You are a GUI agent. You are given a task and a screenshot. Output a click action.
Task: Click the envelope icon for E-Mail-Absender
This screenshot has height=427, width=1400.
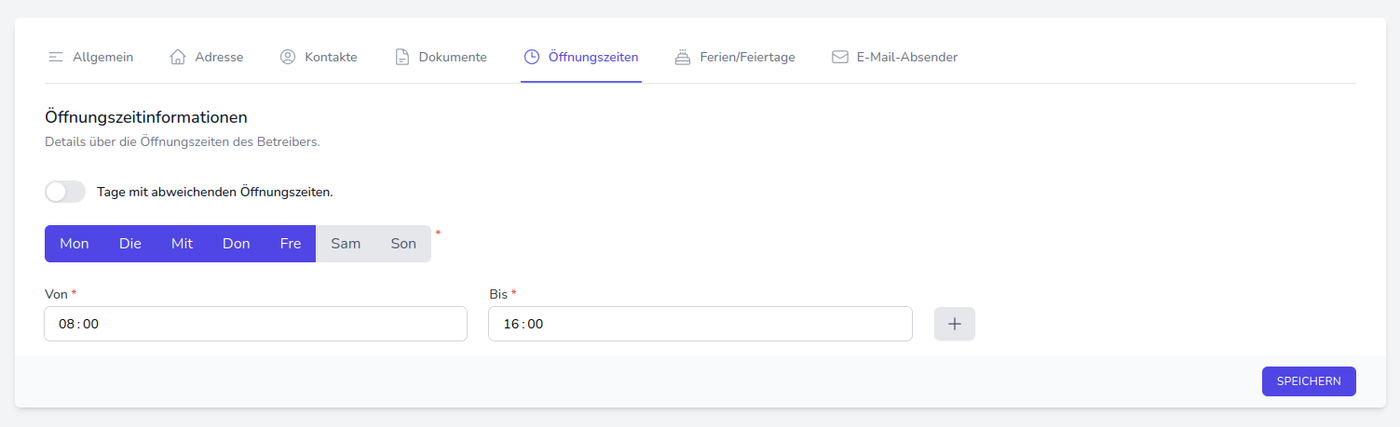pyautogui.click(x=840, y=57)
